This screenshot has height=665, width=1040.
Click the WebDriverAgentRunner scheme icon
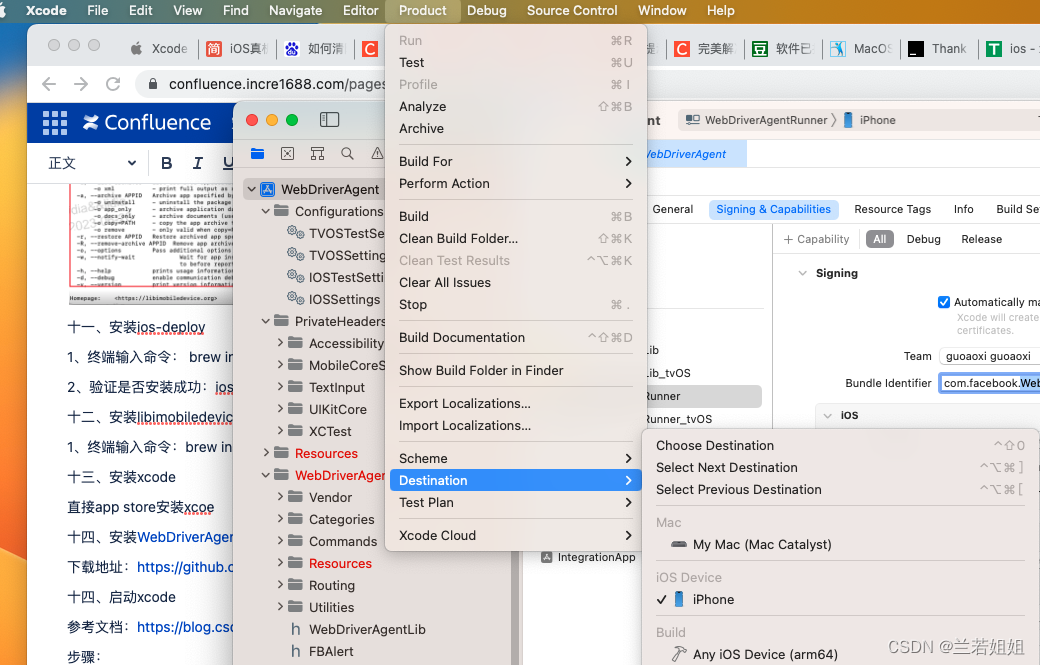(692, 120)
